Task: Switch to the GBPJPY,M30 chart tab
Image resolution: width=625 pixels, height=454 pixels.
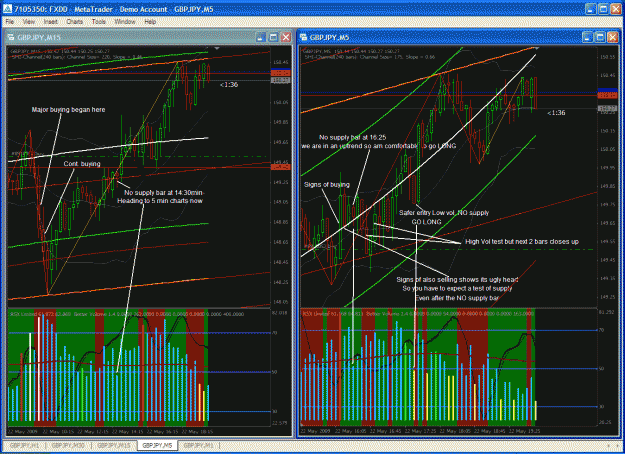Action: click(68, 445)
